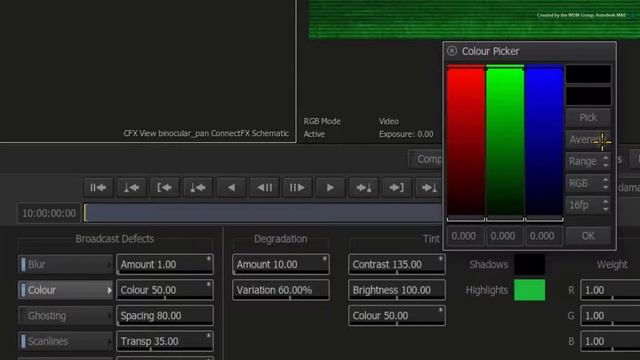
Task: Click the blue value field showing 0.000
Action: click(x=544, y=236)
